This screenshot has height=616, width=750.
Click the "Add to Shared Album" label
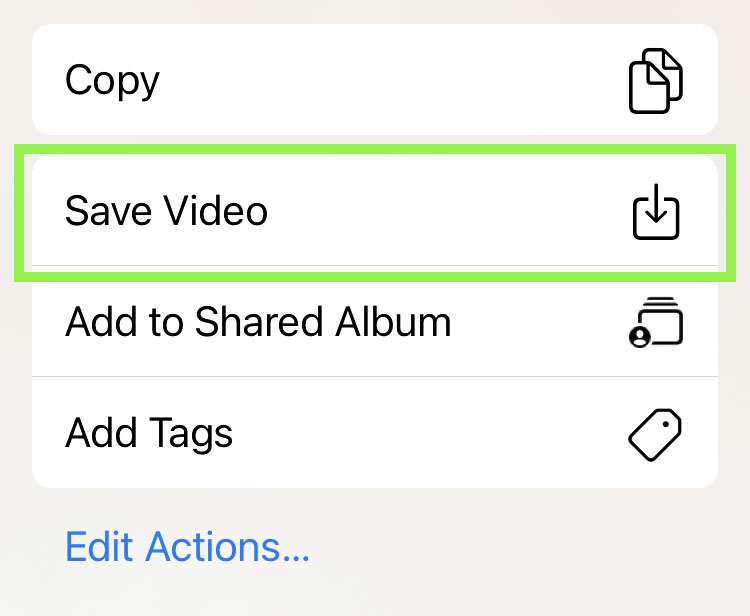pyautogui.click(x=258, y=322)
